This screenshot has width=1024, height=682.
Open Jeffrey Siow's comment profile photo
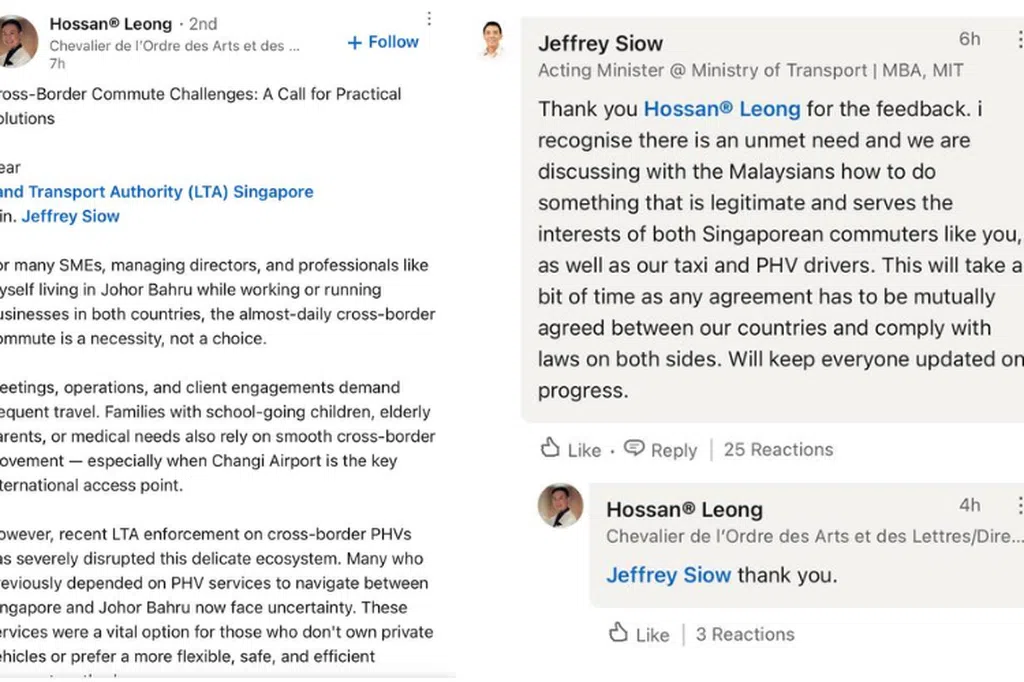click(x=492, y=39)
